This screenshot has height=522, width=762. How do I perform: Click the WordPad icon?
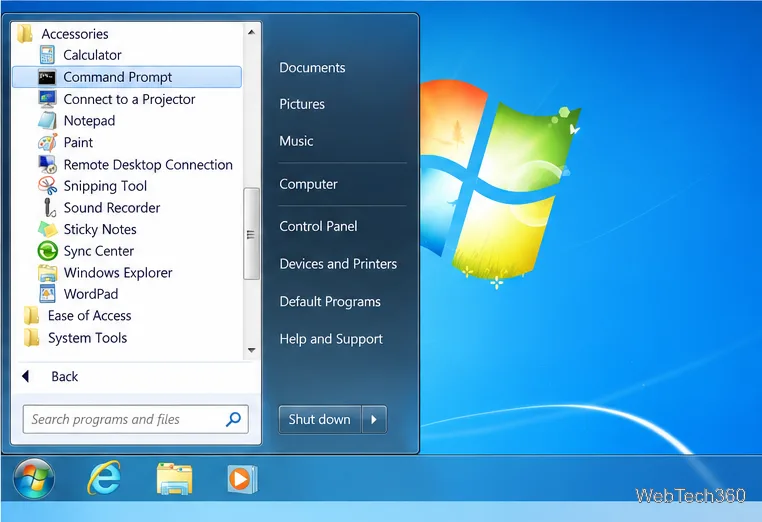tap(47, 294)
